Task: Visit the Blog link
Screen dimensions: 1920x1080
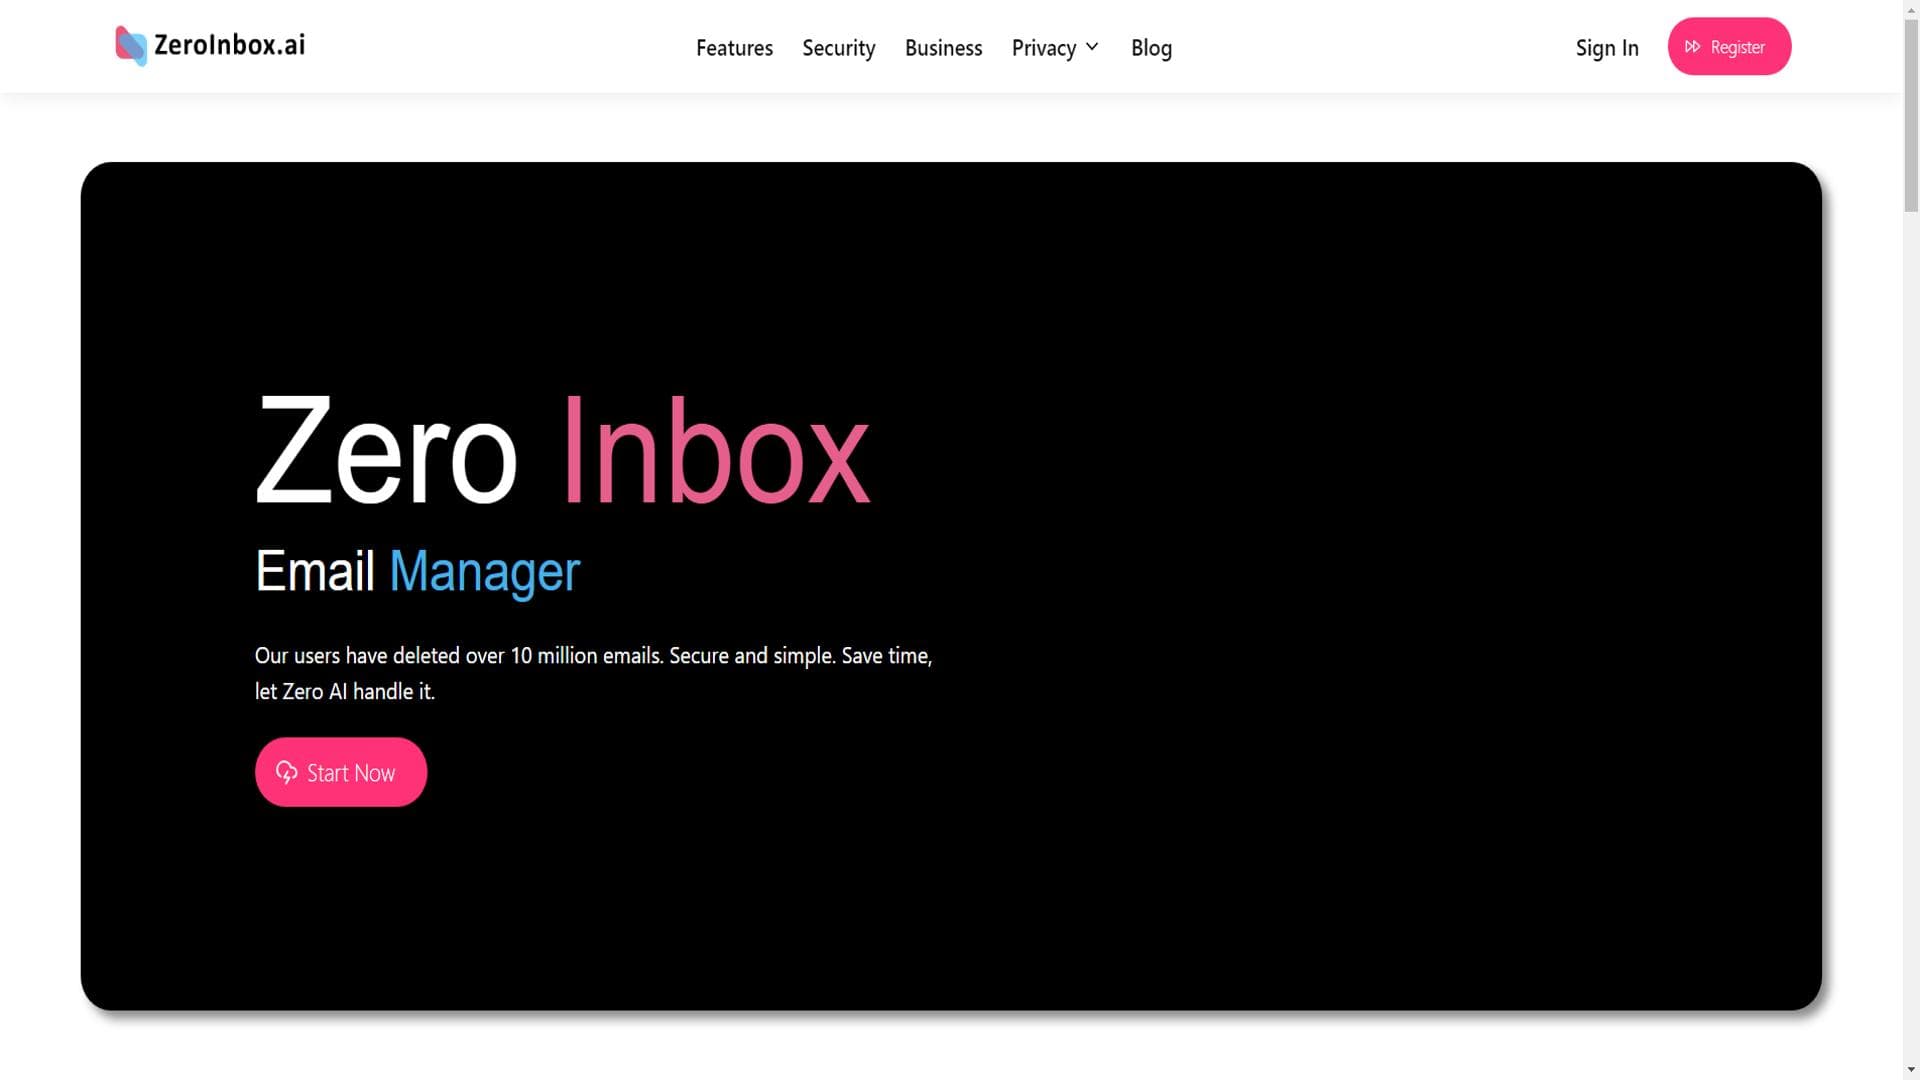Action: (1151, 48)
